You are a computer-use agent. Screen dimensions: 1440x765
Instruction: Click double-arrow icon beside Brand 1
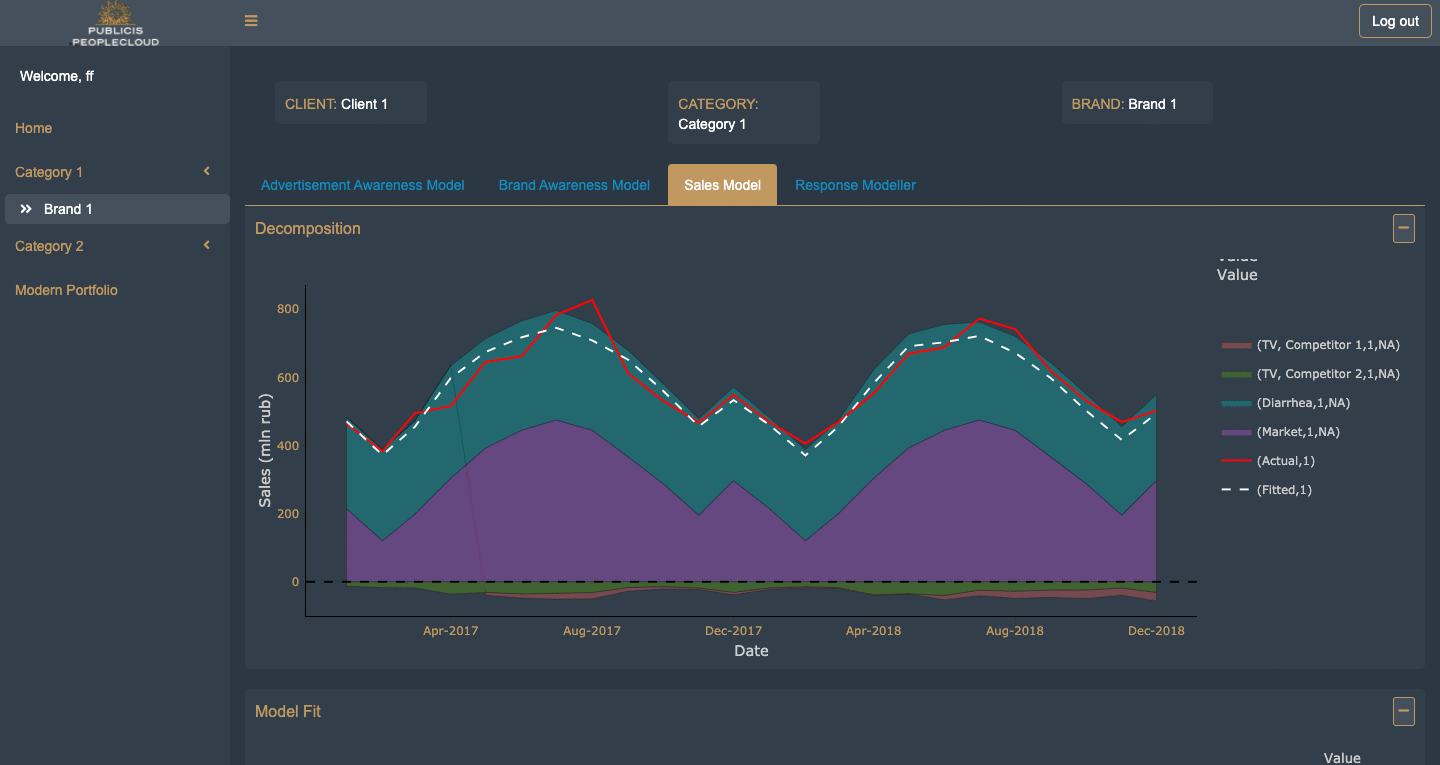coord(27,209)
